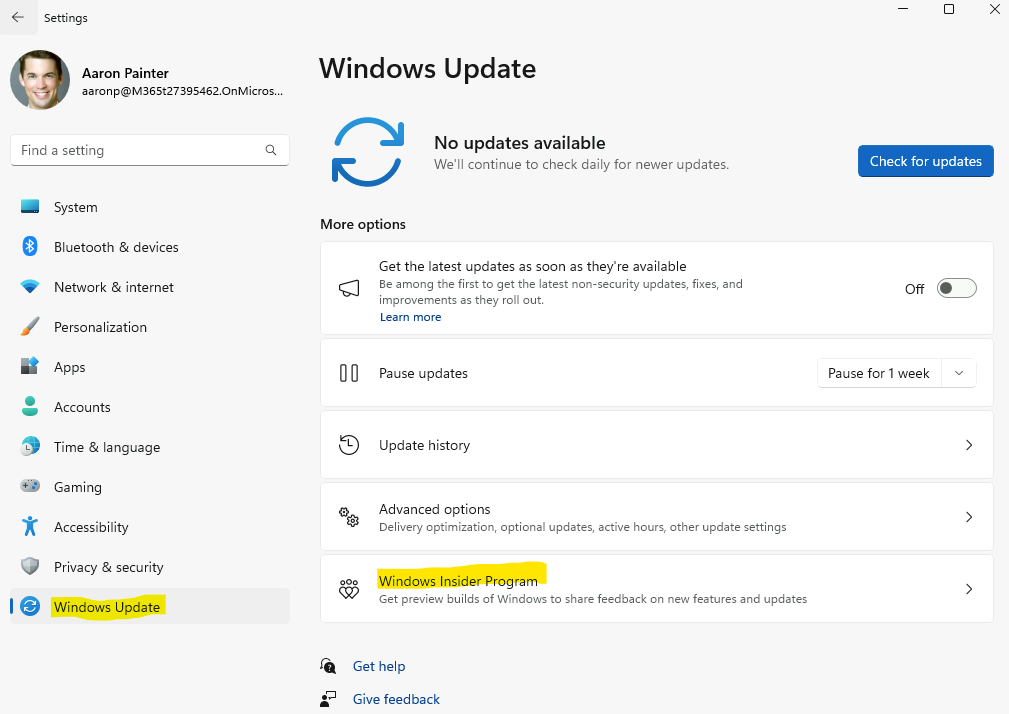Click the Bluetooth icon in the sidebar

pos(30,246)
